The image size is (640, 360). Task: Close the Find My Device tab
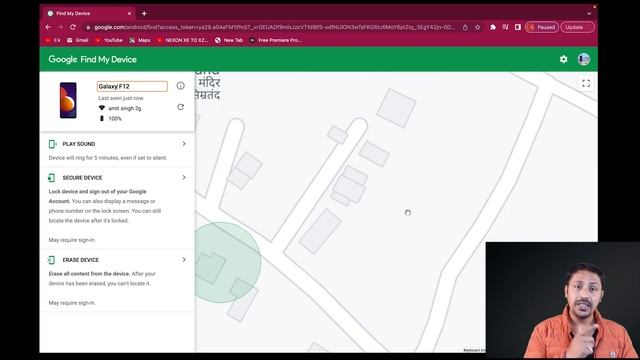[x=129, y=13]
